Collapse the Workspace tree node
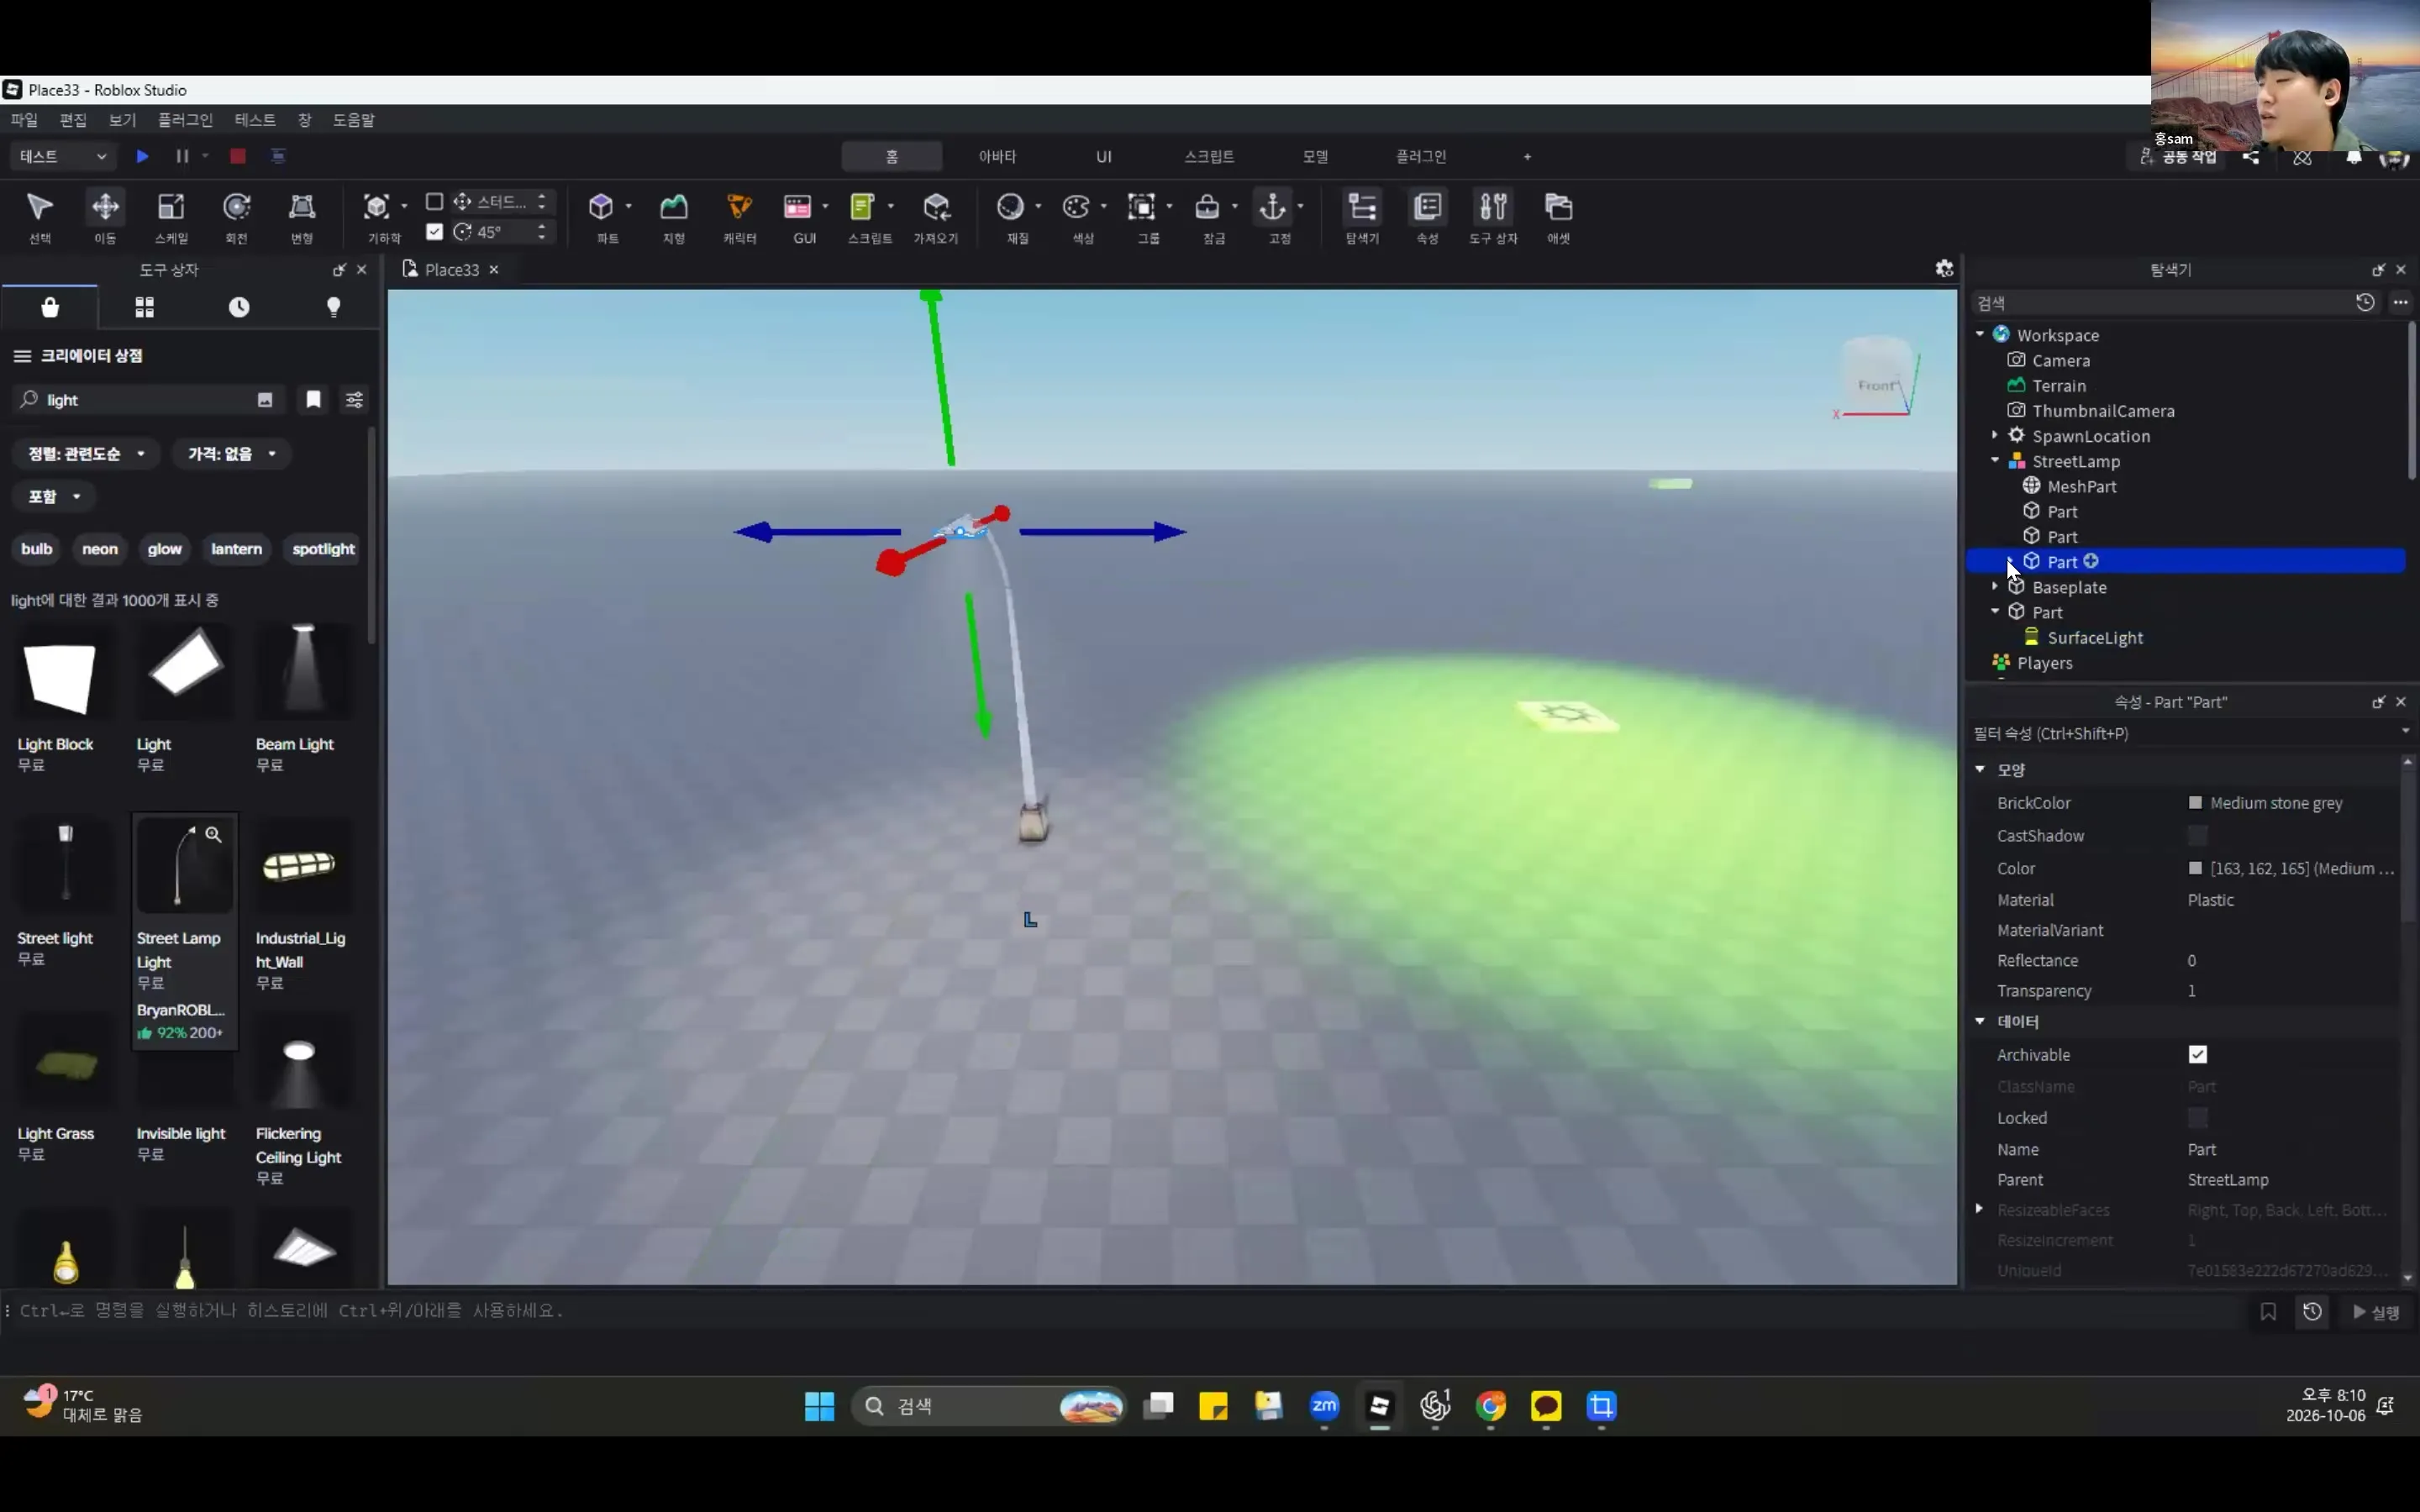Image resolution: width=2420 pixels, height=1512 pixels. click(1980, 334)
